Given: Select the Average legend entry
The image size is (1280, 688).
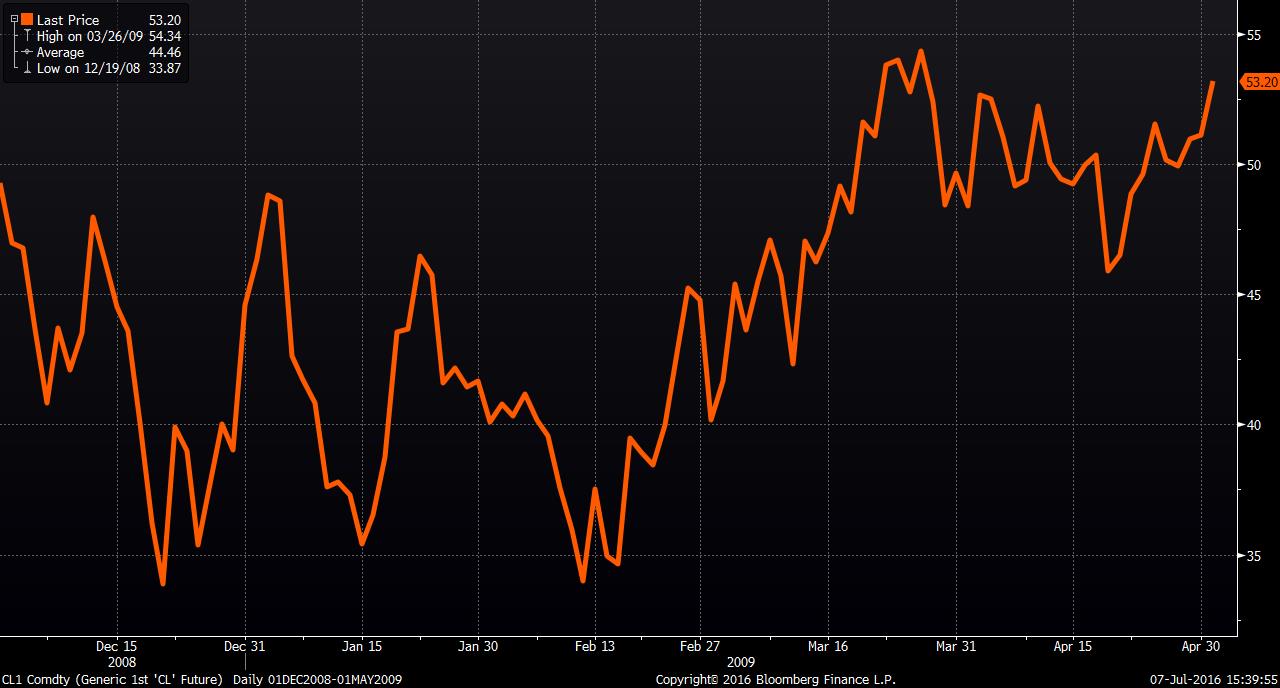Looking at the screenshot, I should pyautogui.click(x=60, y=52).
